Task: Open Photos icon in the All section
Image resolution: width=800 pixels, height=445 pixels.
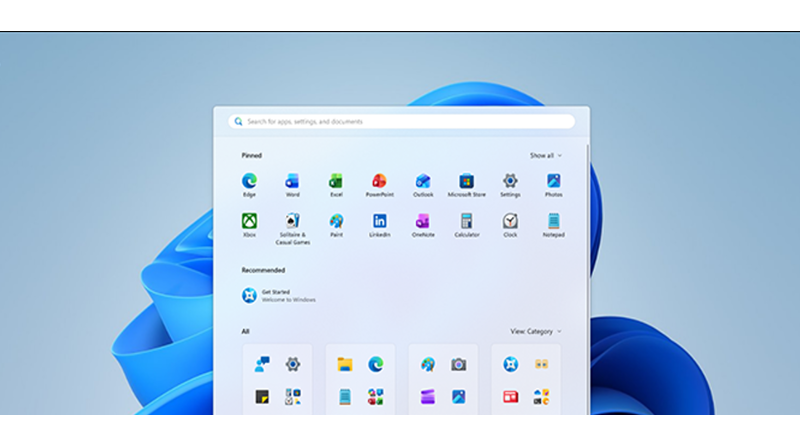Action: coord(459,397)
